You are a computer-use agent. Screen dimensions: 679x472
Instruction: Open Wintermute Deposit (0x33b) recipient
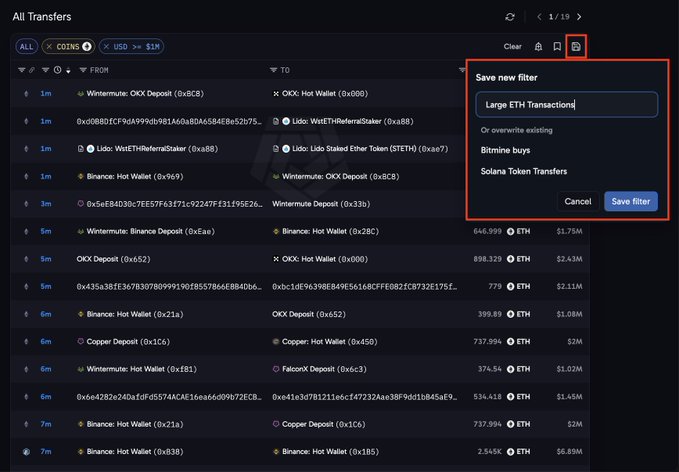pyautogui.click(x=321, y=204)
